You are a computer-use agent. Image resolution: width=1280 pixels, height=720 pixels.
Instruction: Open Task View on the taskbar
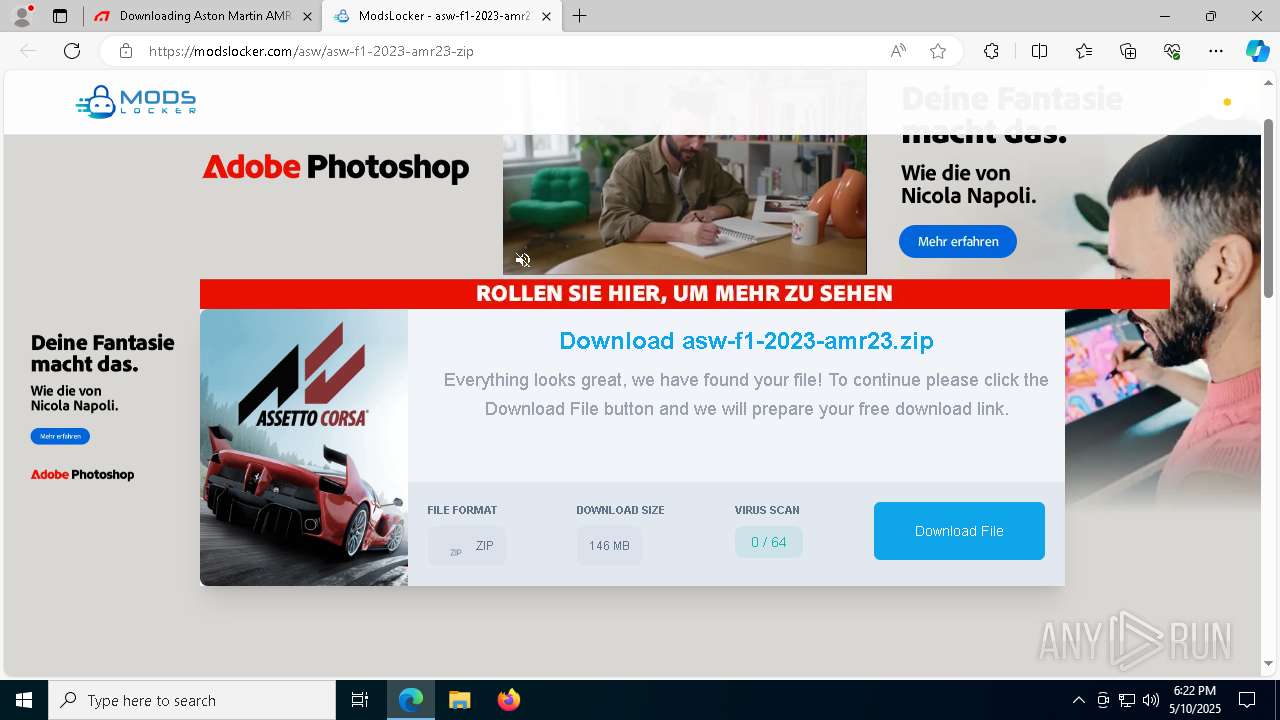pos(360,700)
